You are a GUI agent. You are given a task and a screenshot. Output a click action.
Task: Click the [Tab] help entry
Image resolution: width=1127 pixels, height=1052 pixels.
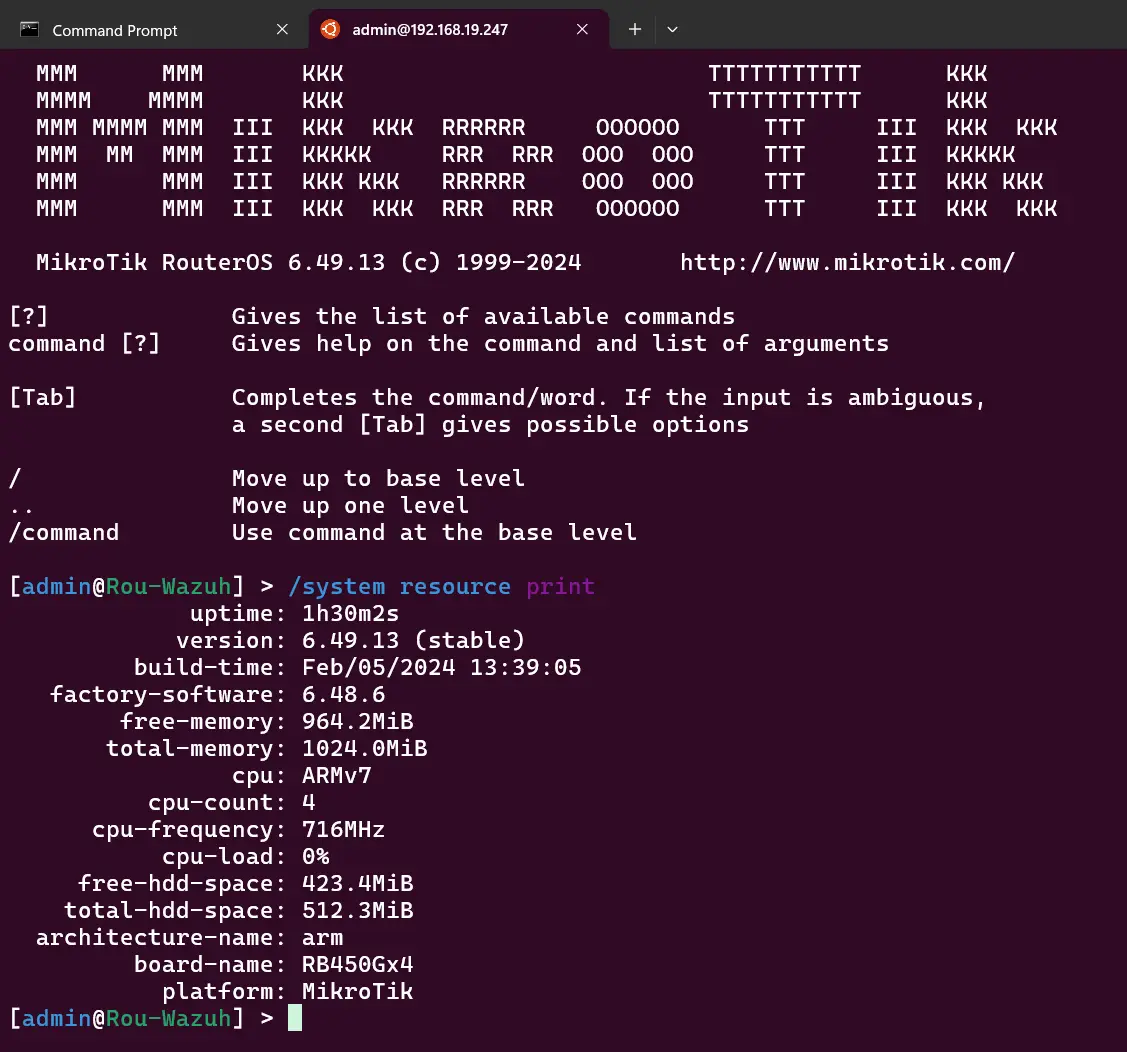42,398
